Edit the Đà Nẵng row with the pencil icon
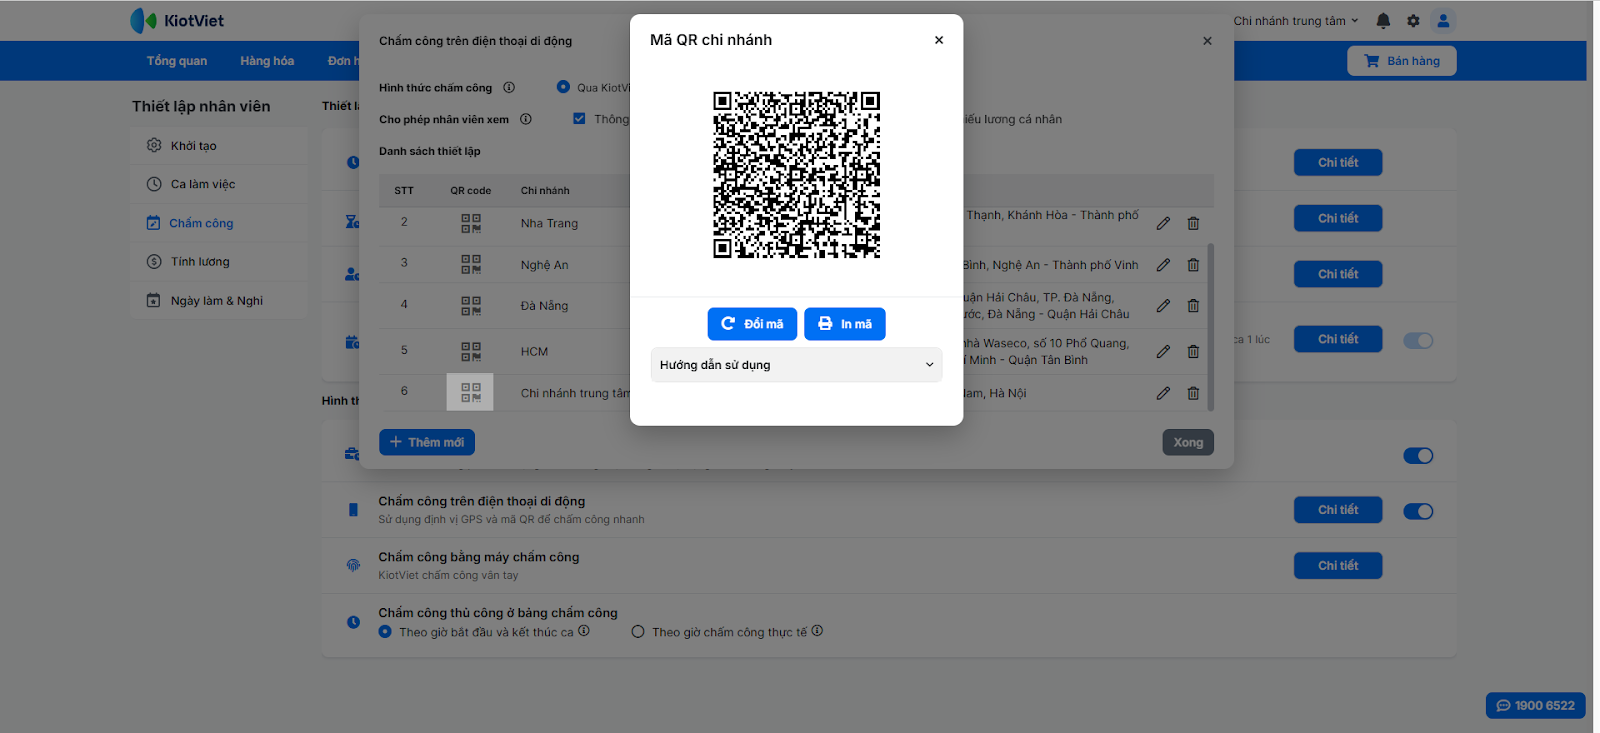The height and width of the screenshot is (733, 1600). click(1163, 305)
